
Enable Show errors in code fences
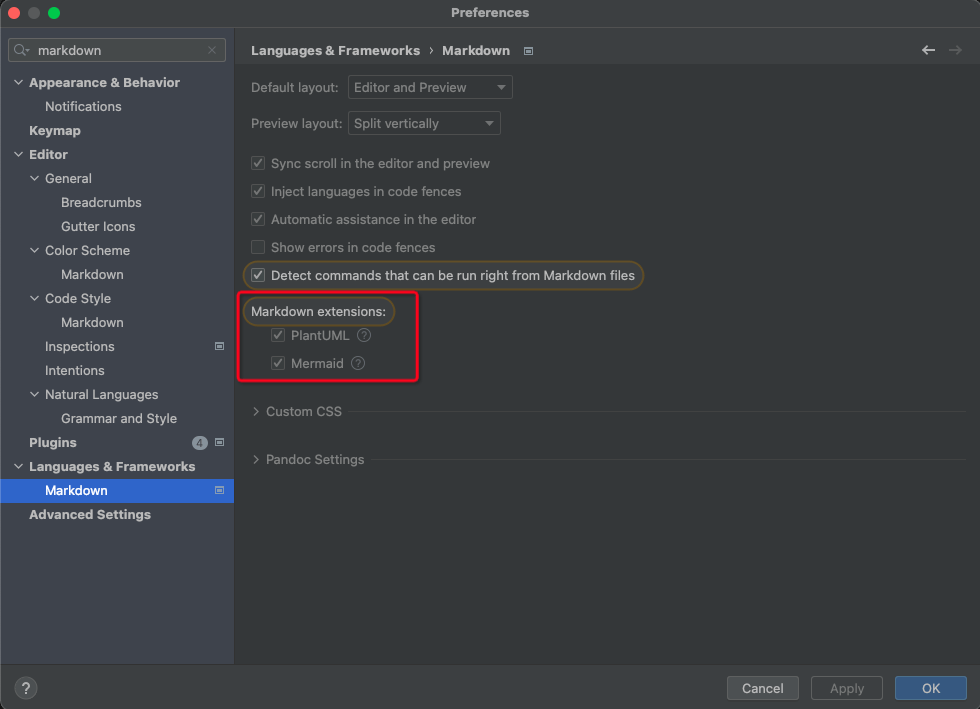[258, 248]
